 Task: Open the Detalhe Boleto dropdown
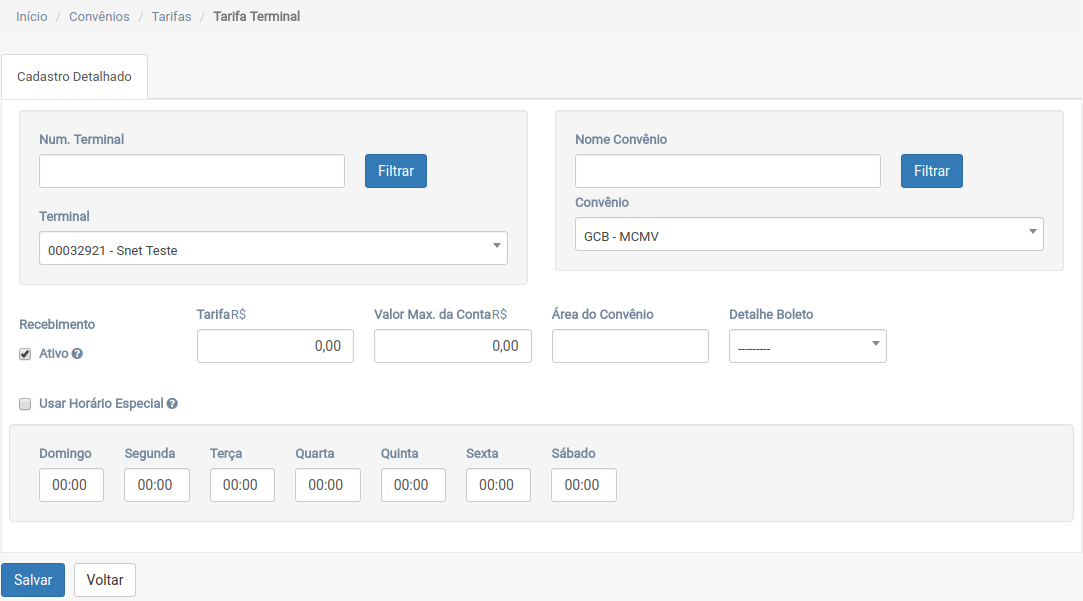(x=807, y=347)
